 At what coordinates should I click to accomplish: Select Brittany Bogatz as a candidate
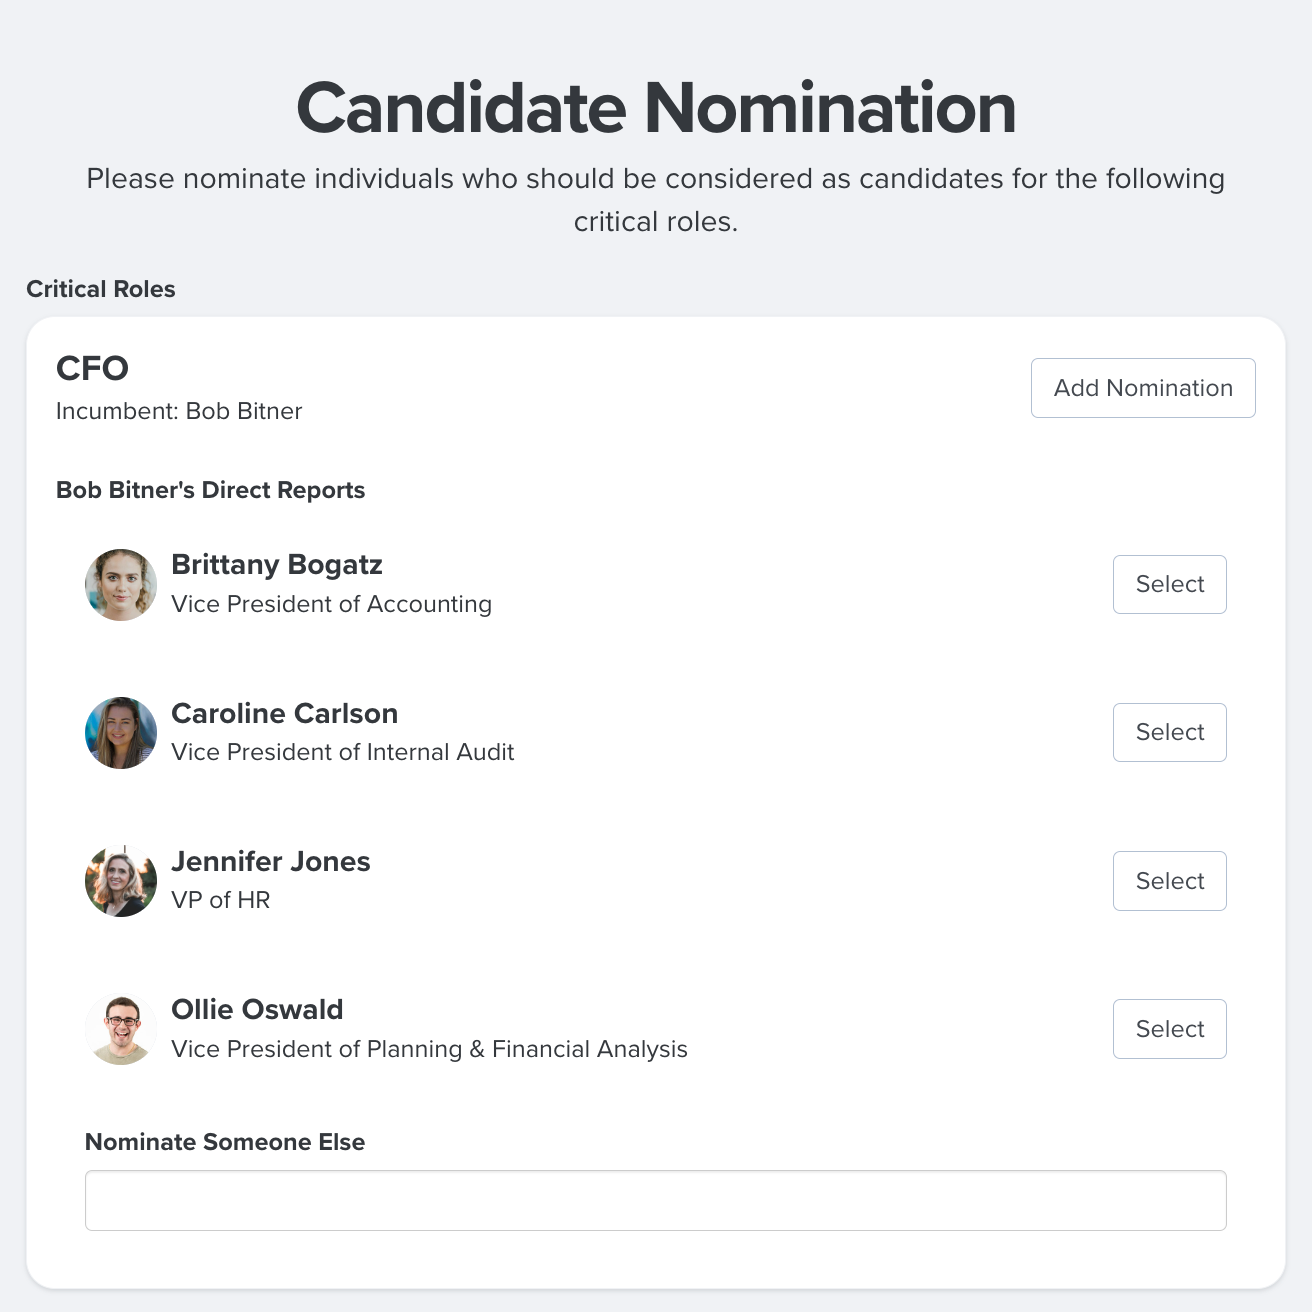click(x=1169, y=584)
